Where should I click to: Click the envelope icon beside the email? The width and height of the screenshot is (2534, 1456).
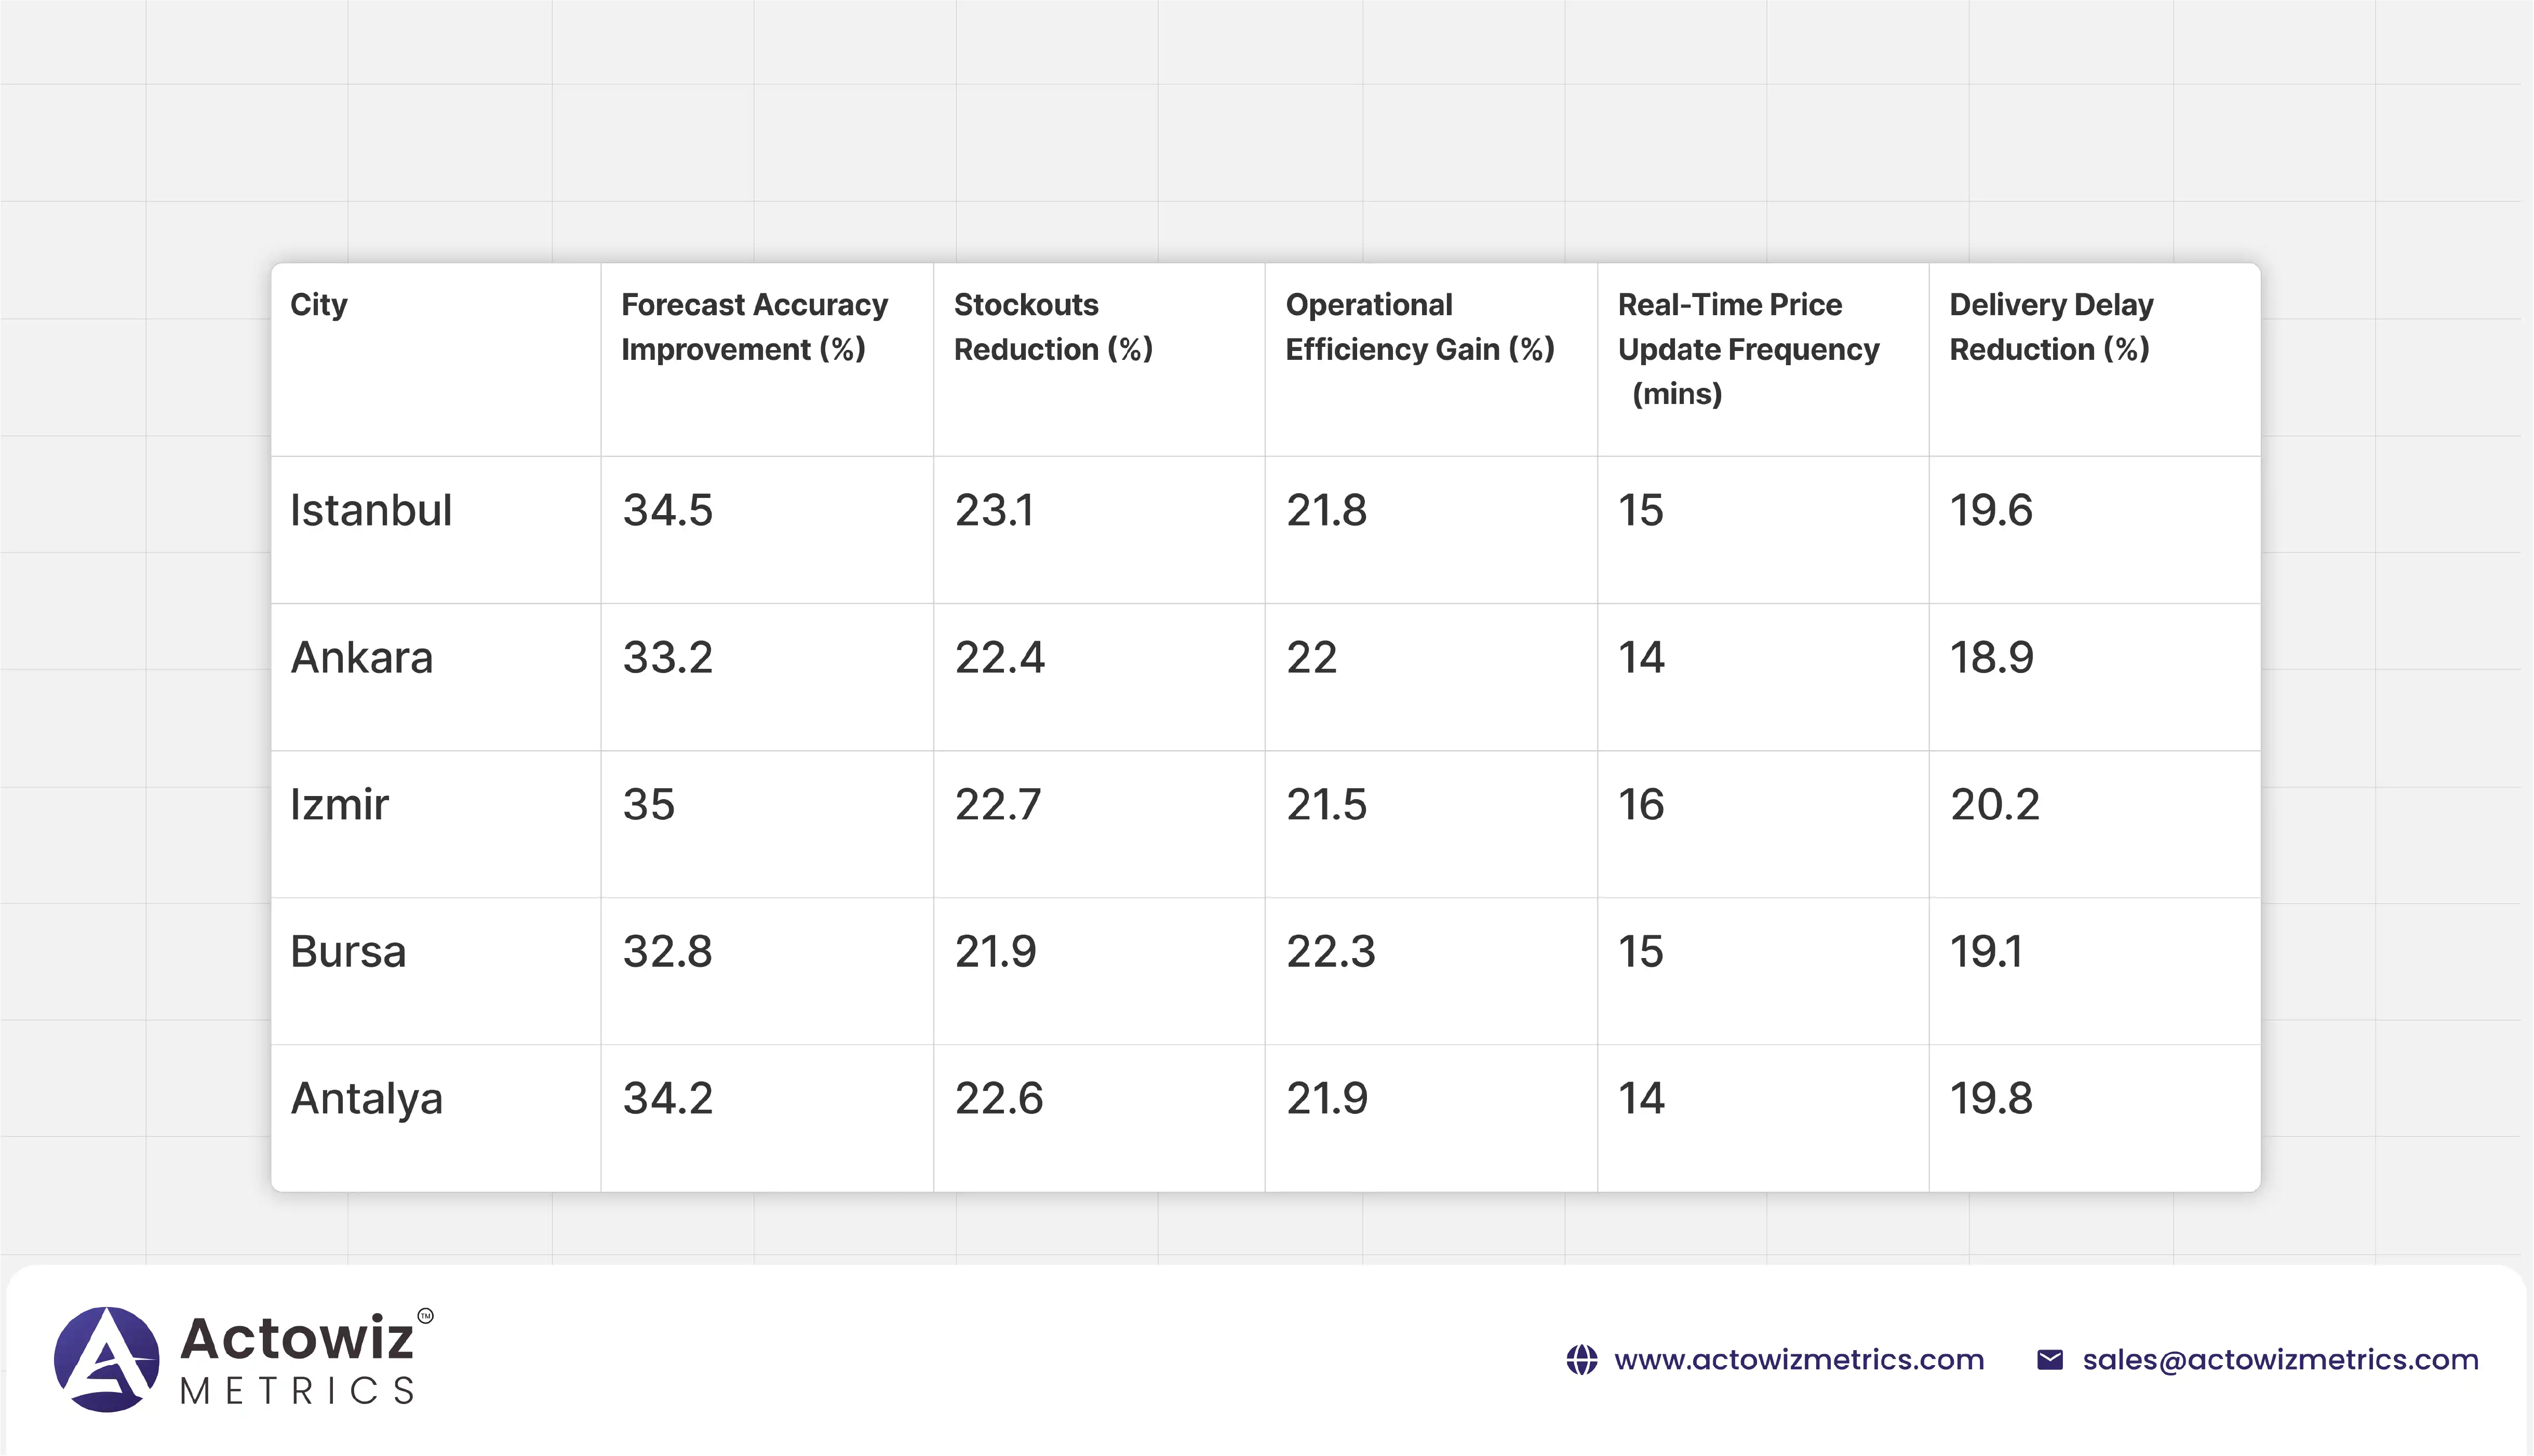tap(2049, 1360)
